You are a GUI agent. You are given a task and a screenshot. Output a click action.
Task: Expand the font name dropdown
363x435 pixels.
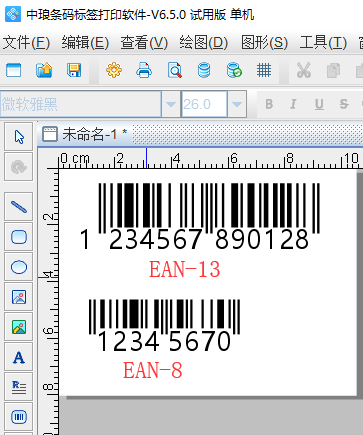(x=171, y=104)
